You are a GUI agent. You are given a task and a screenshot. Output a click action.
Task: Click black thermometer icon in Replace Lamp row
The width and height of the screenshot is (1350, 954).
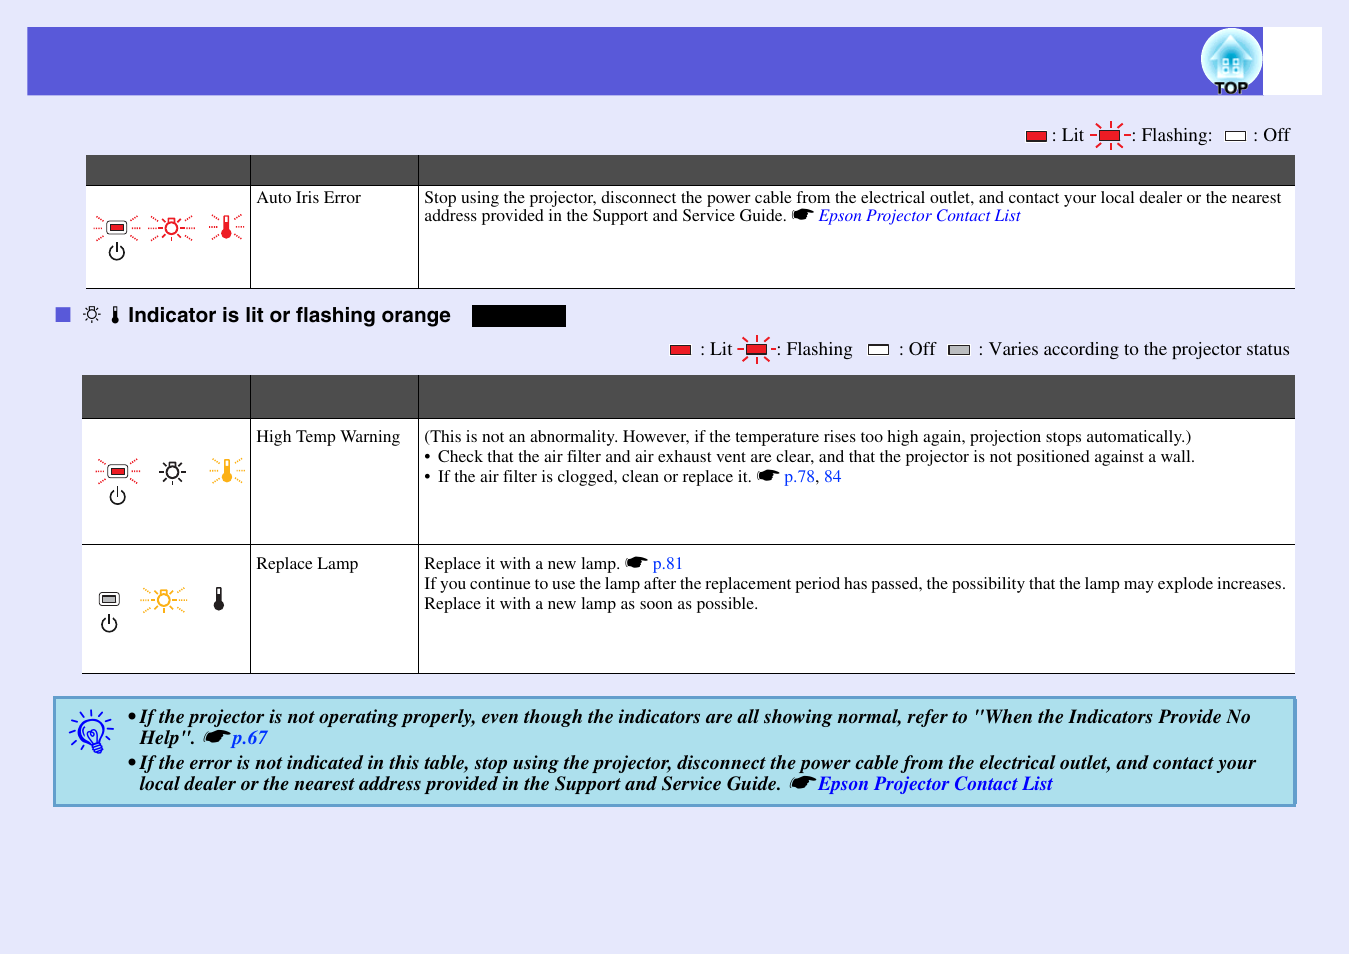pyautogui.click(x=219, y=599)
